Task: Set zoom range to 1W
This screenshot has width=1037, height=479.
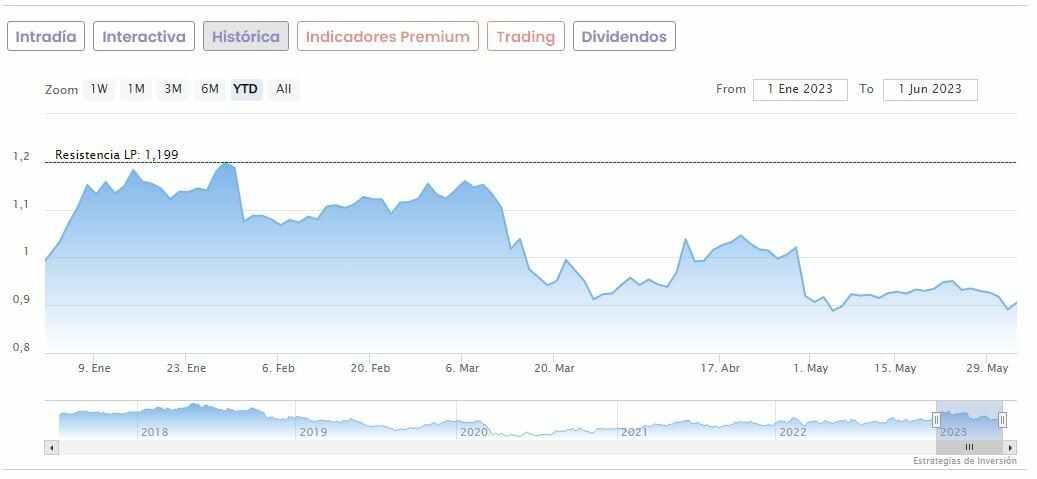Action: 99,89
